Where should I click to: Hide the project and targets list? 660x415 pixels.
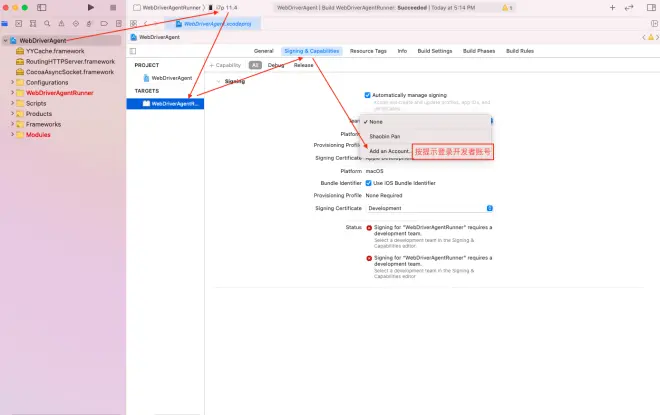tap(133, 51)
